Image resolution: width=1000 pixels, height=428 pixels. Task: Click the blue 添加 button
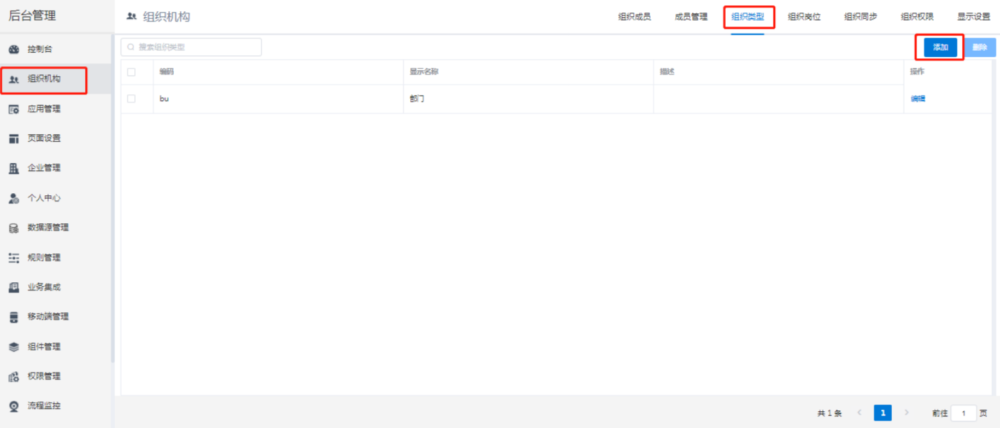(x=940, y=47)
